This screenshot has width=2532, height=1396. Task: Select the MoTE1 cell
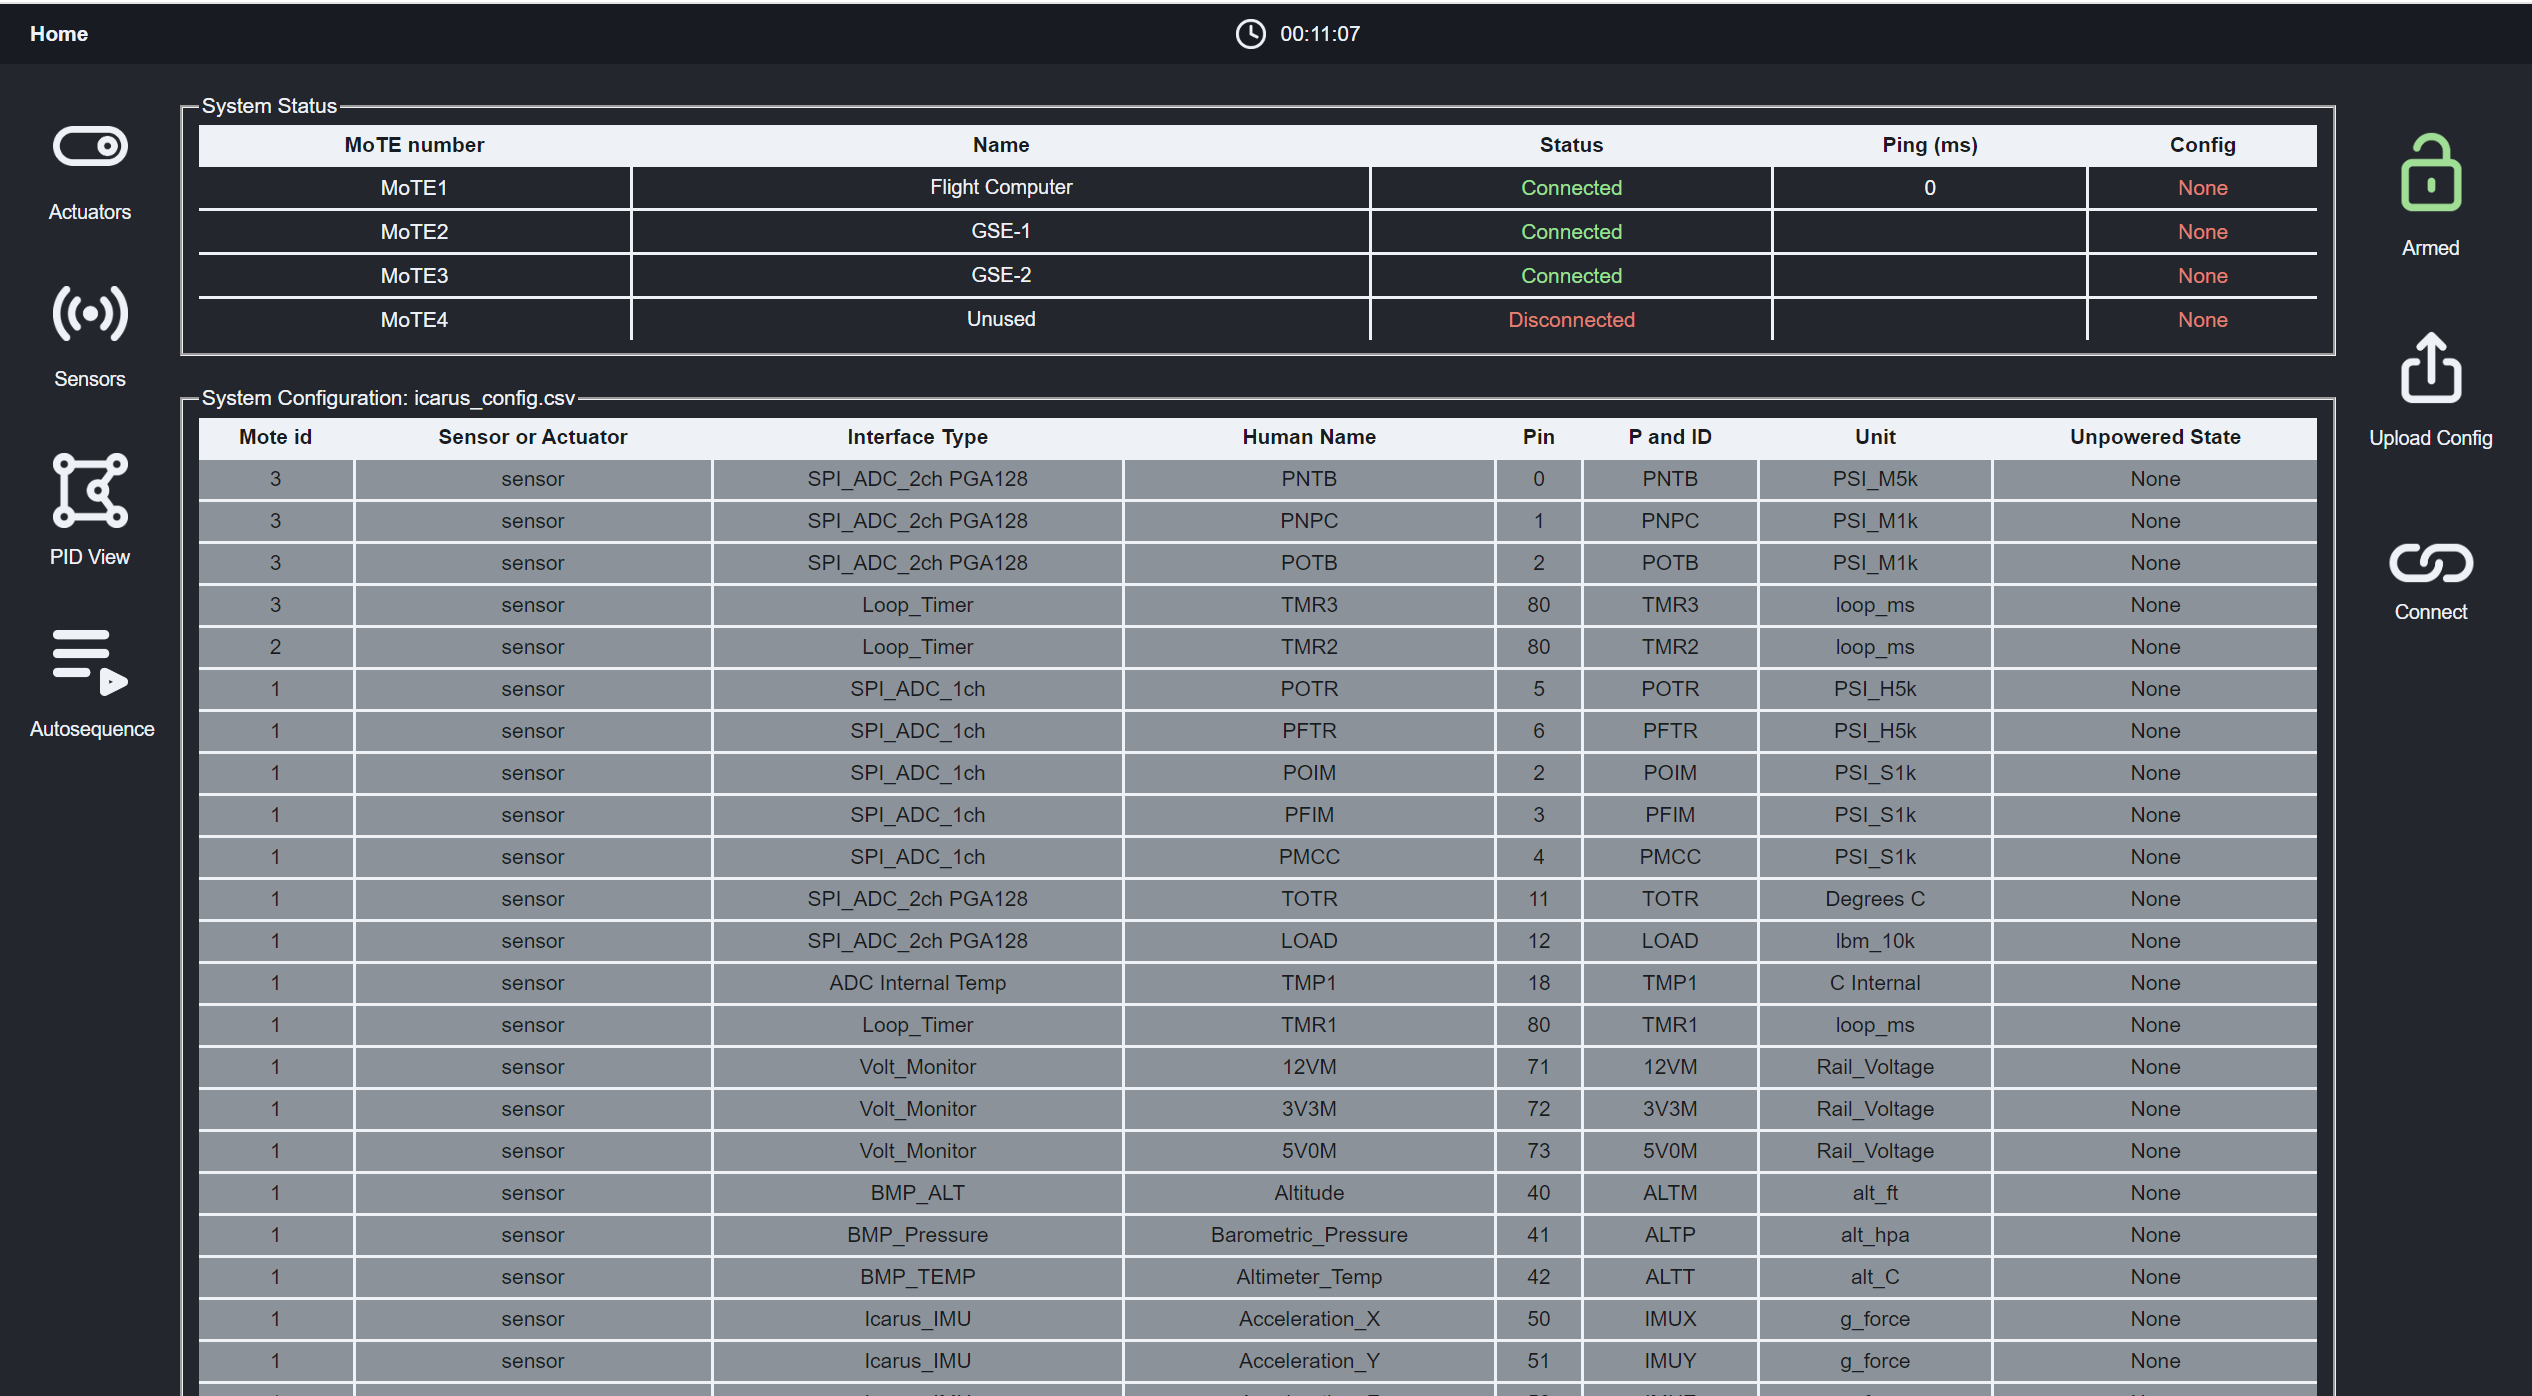tap(414, 188)
